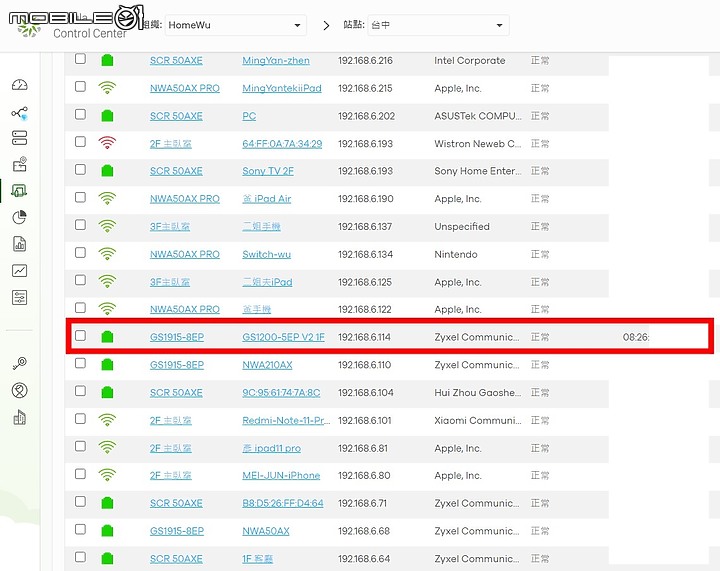
Task: Select IP address 192.168.6.114
Action: [x=365, y=337]
